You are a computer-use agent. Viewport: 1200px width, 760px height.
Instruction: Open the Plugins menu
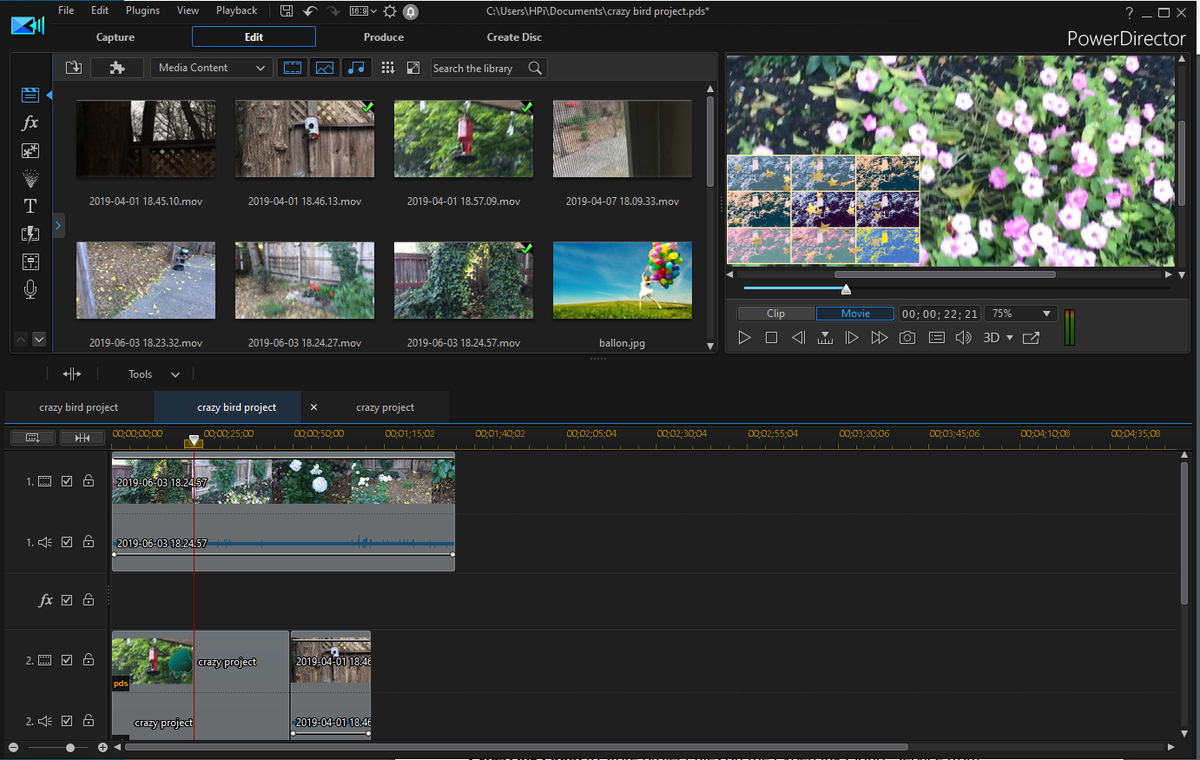[143, 10]
